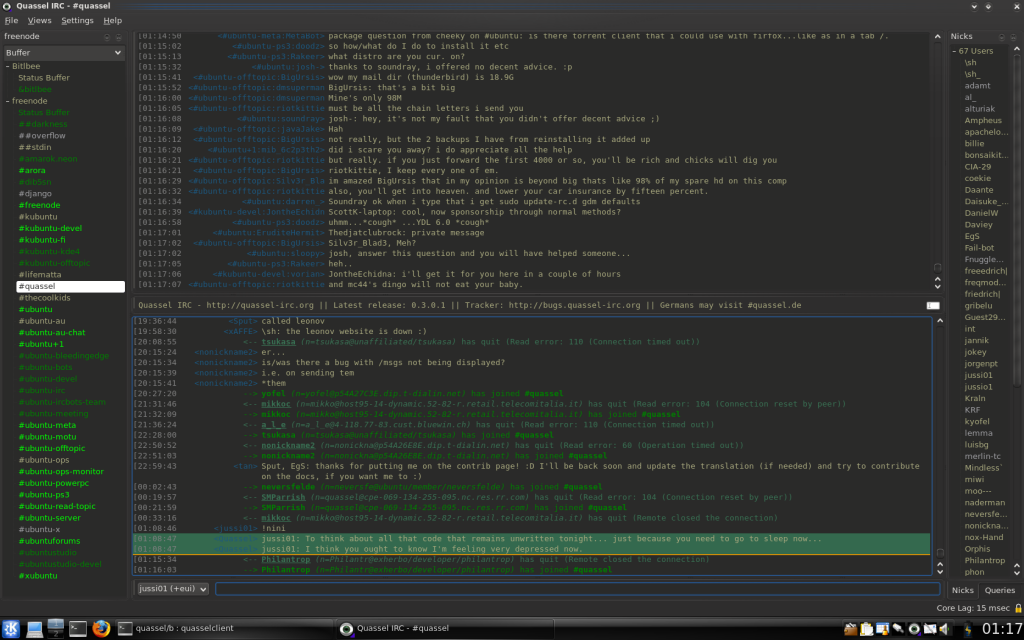Switch to the Queries tab
The width and height of the screenshot is (1024, 640).
1000,591
